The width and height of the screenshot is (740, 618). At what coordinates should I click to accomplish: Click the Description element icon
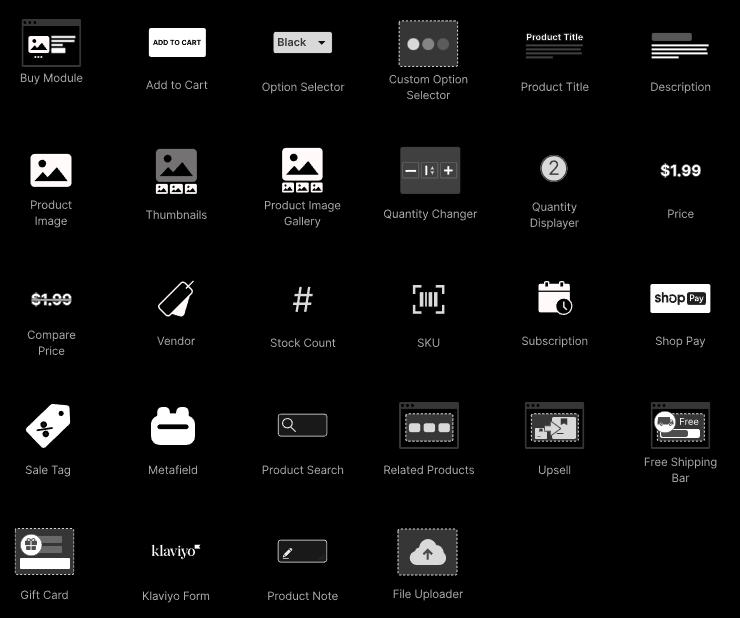pos(680,46)
